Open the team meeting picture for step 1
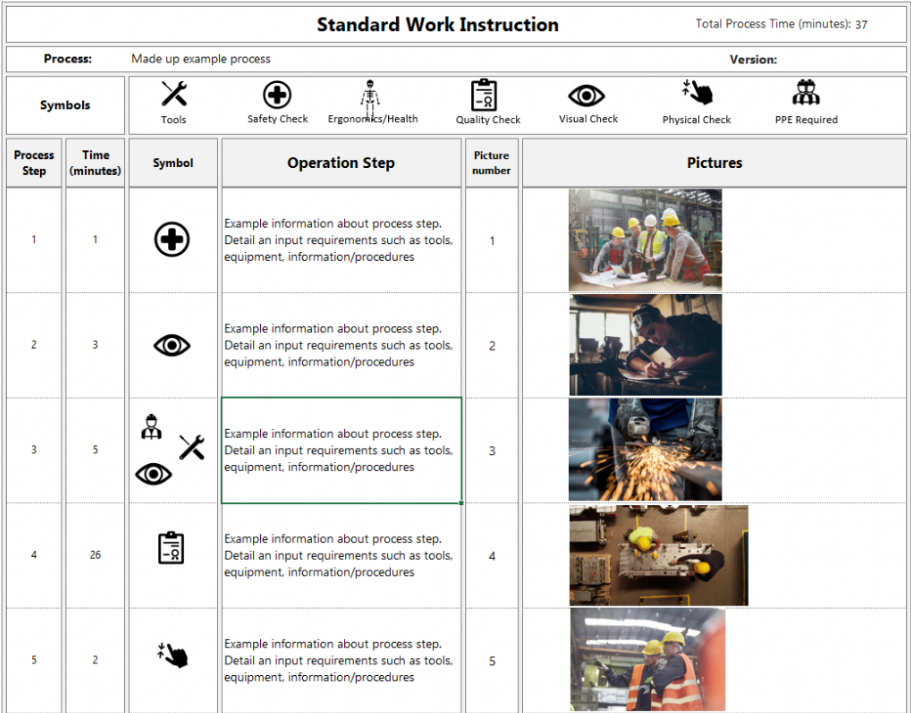Image resolution: width=911 pixels, height=713 pixels. point(645,240)
